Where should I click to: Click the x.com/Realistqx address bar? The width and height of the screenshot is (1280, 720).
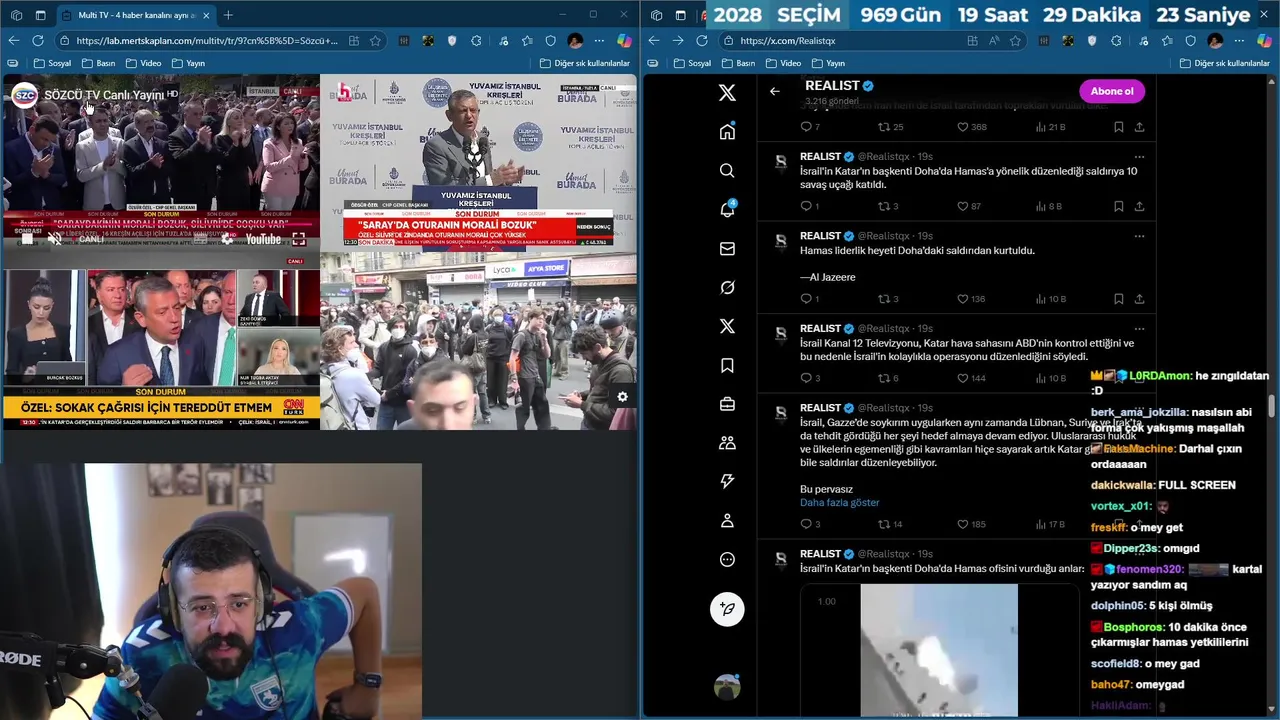787,40
